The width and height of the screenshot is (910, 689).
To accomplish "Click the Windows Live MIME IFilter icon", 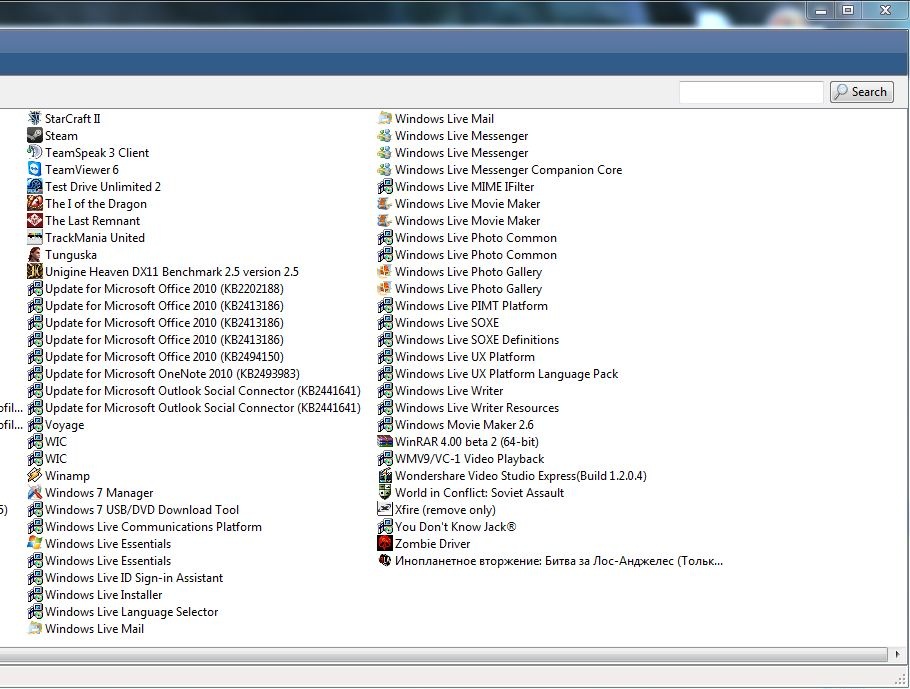I will [385, 186].
